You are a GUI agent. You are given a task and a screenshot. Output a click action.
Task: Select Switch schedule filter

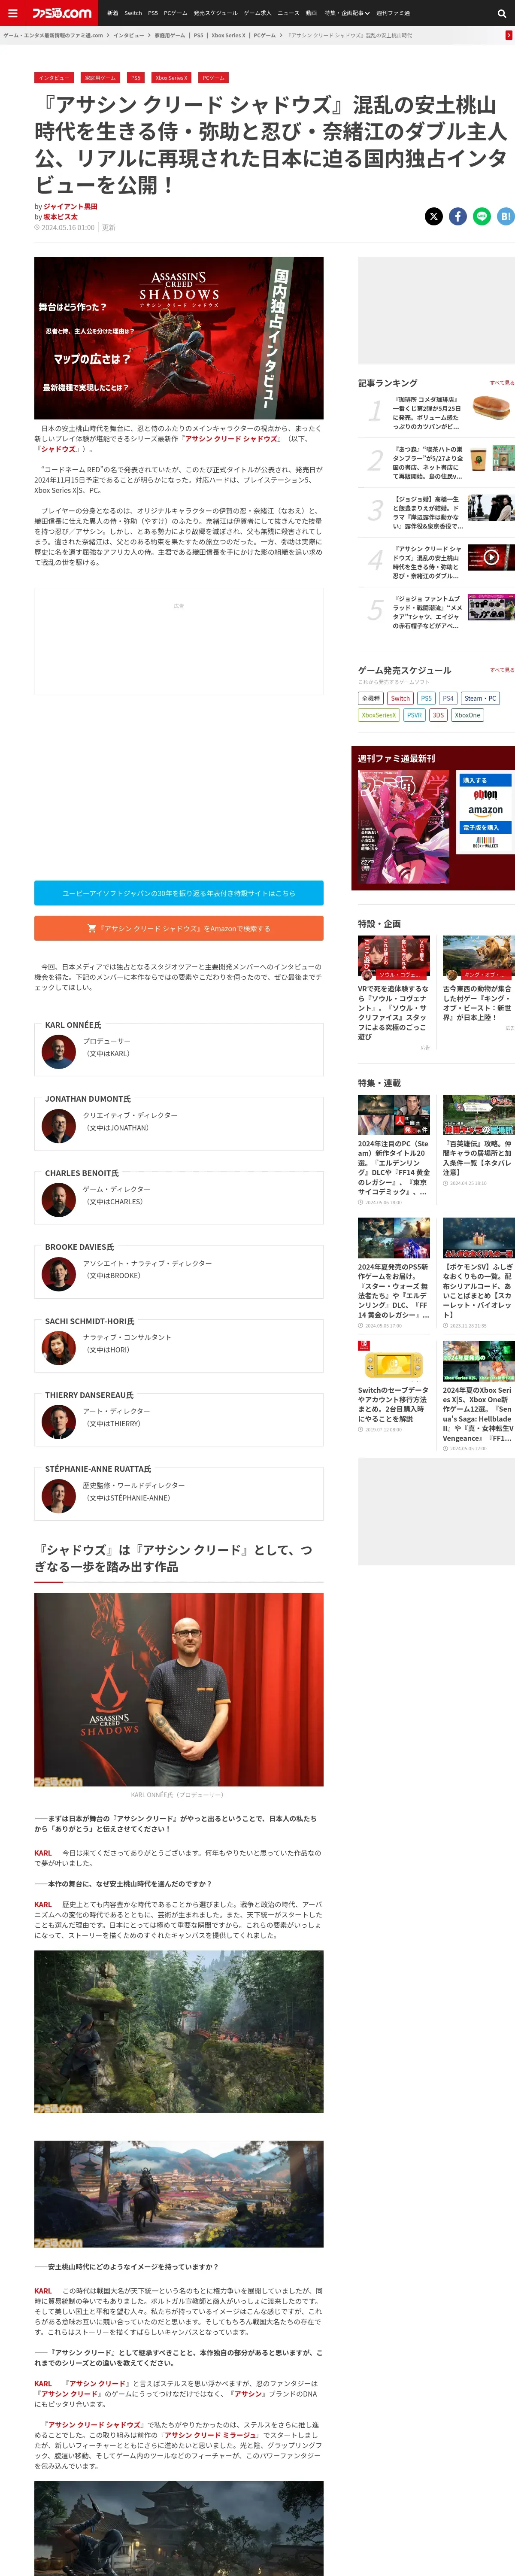pos(400,698)
